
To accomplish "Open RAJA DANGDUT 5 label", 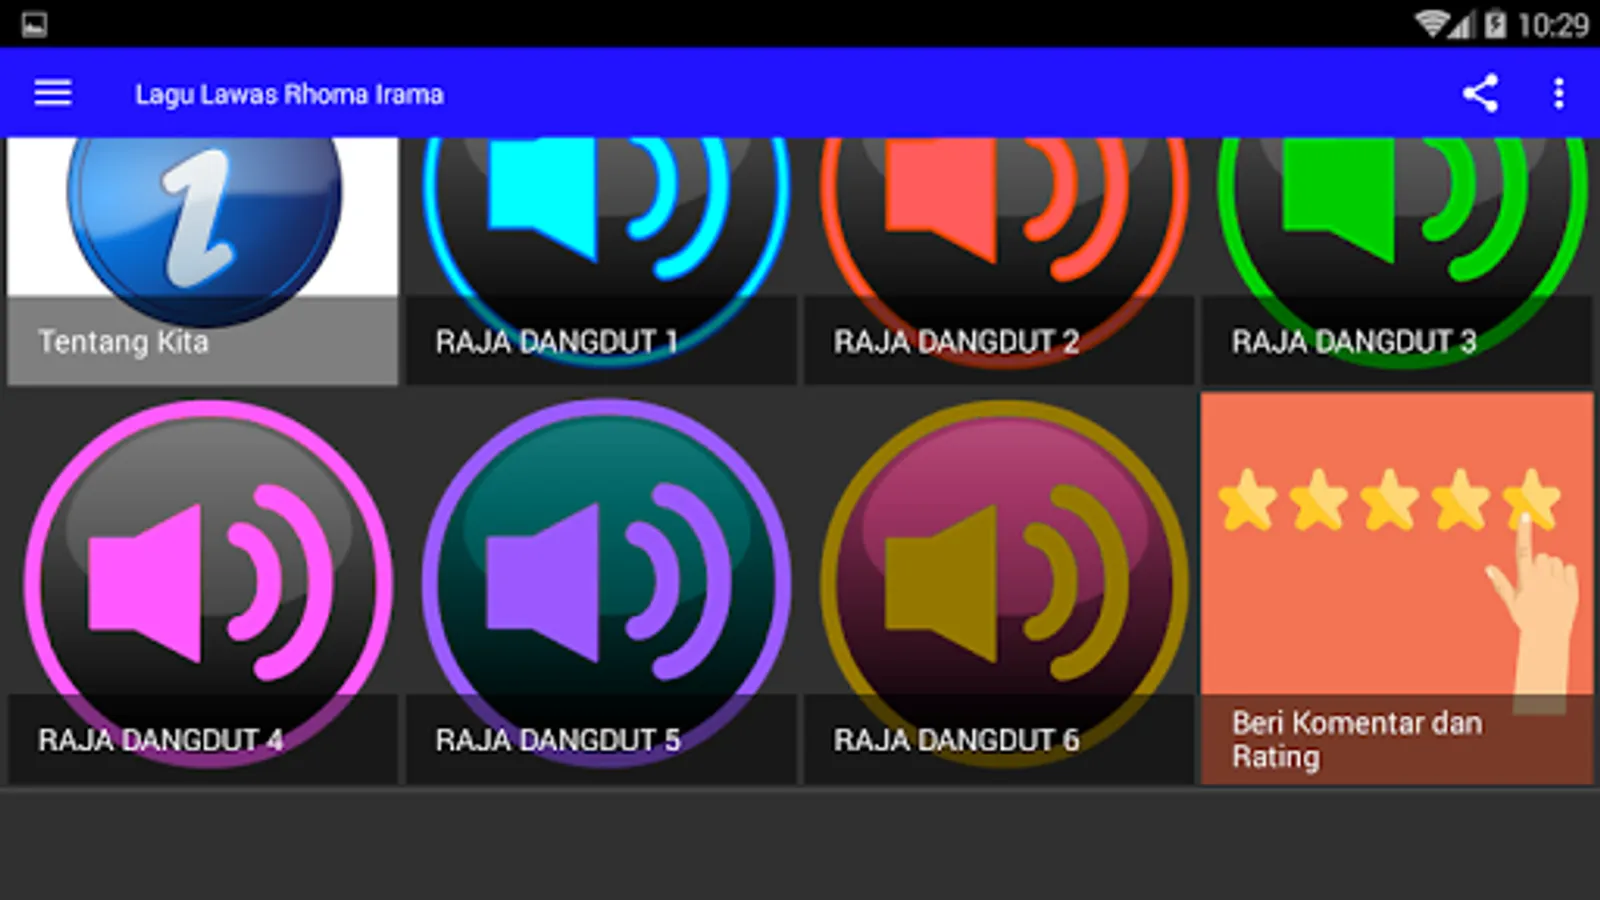I will tap(557, 740).
